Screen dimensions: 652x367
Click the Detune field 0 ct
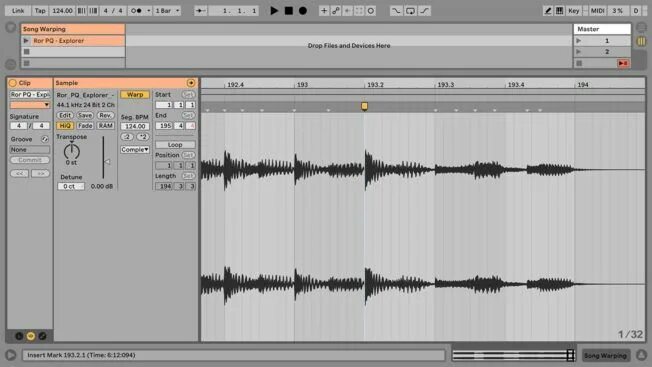click(71, 187)
